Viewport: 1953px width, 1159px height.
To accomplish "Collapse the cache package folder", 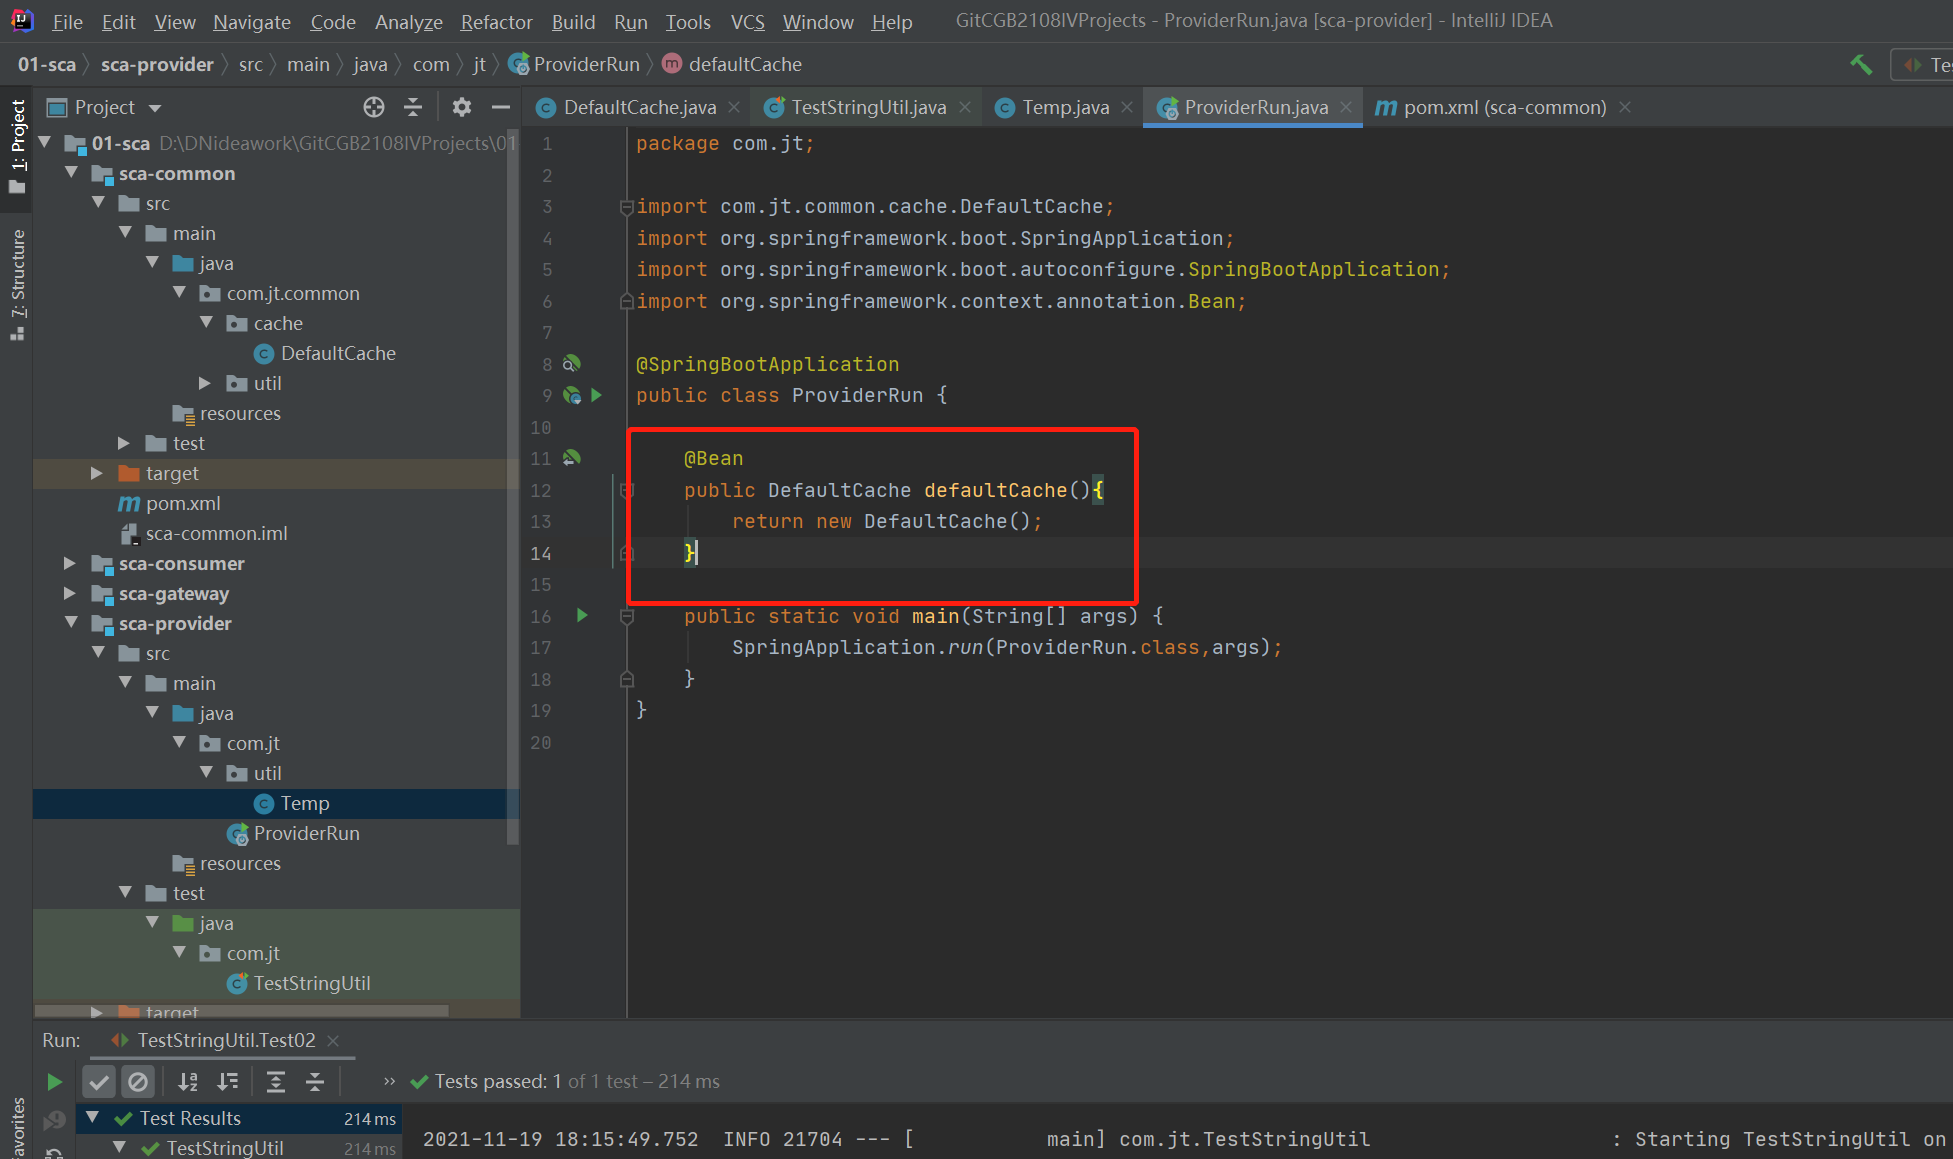I will click(x=207, y=323).
